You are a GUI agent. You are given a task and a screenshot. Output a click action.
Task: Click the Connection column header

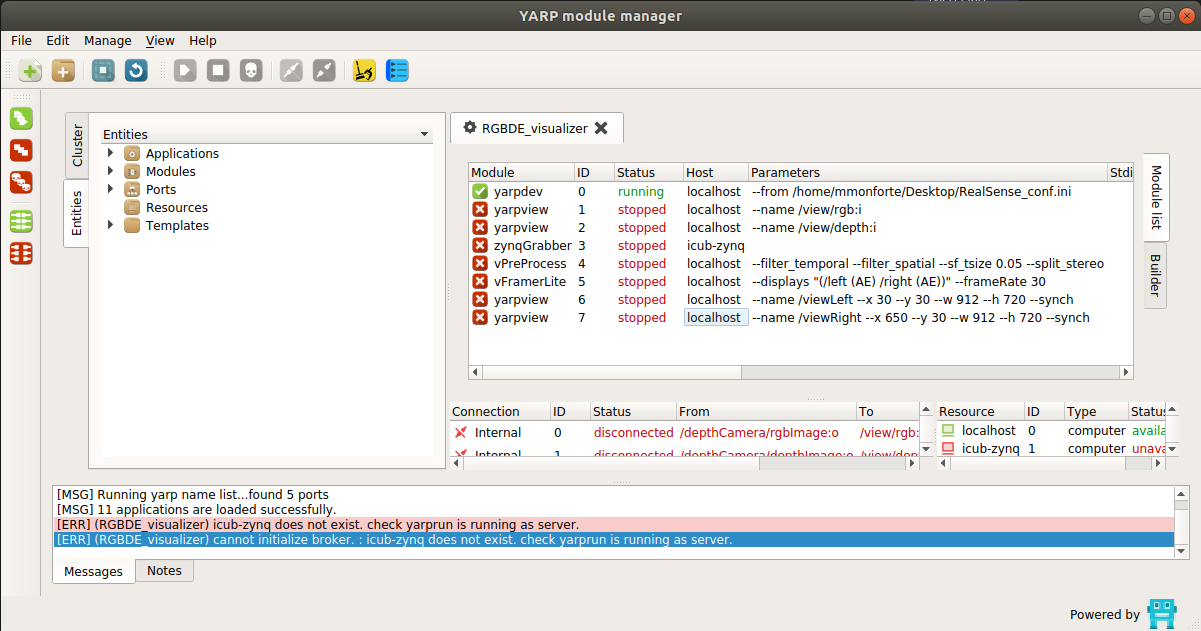(500, 412)
